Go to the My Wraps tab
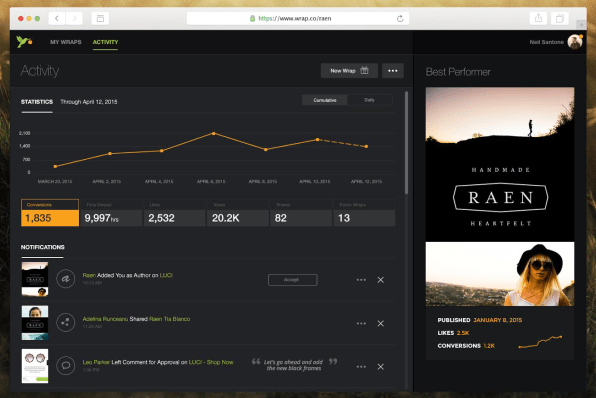Image resolution: width=596 pixels, height=398 pixels. [66, 42]
